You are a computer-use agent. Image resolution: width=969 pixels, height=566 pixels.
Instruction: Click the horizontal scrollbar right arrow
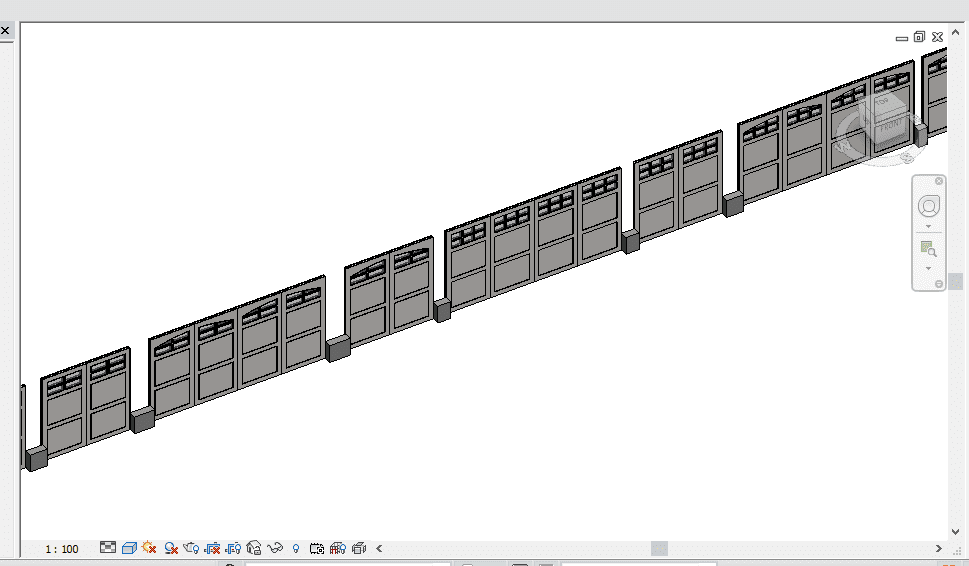[x=939, y=548]
